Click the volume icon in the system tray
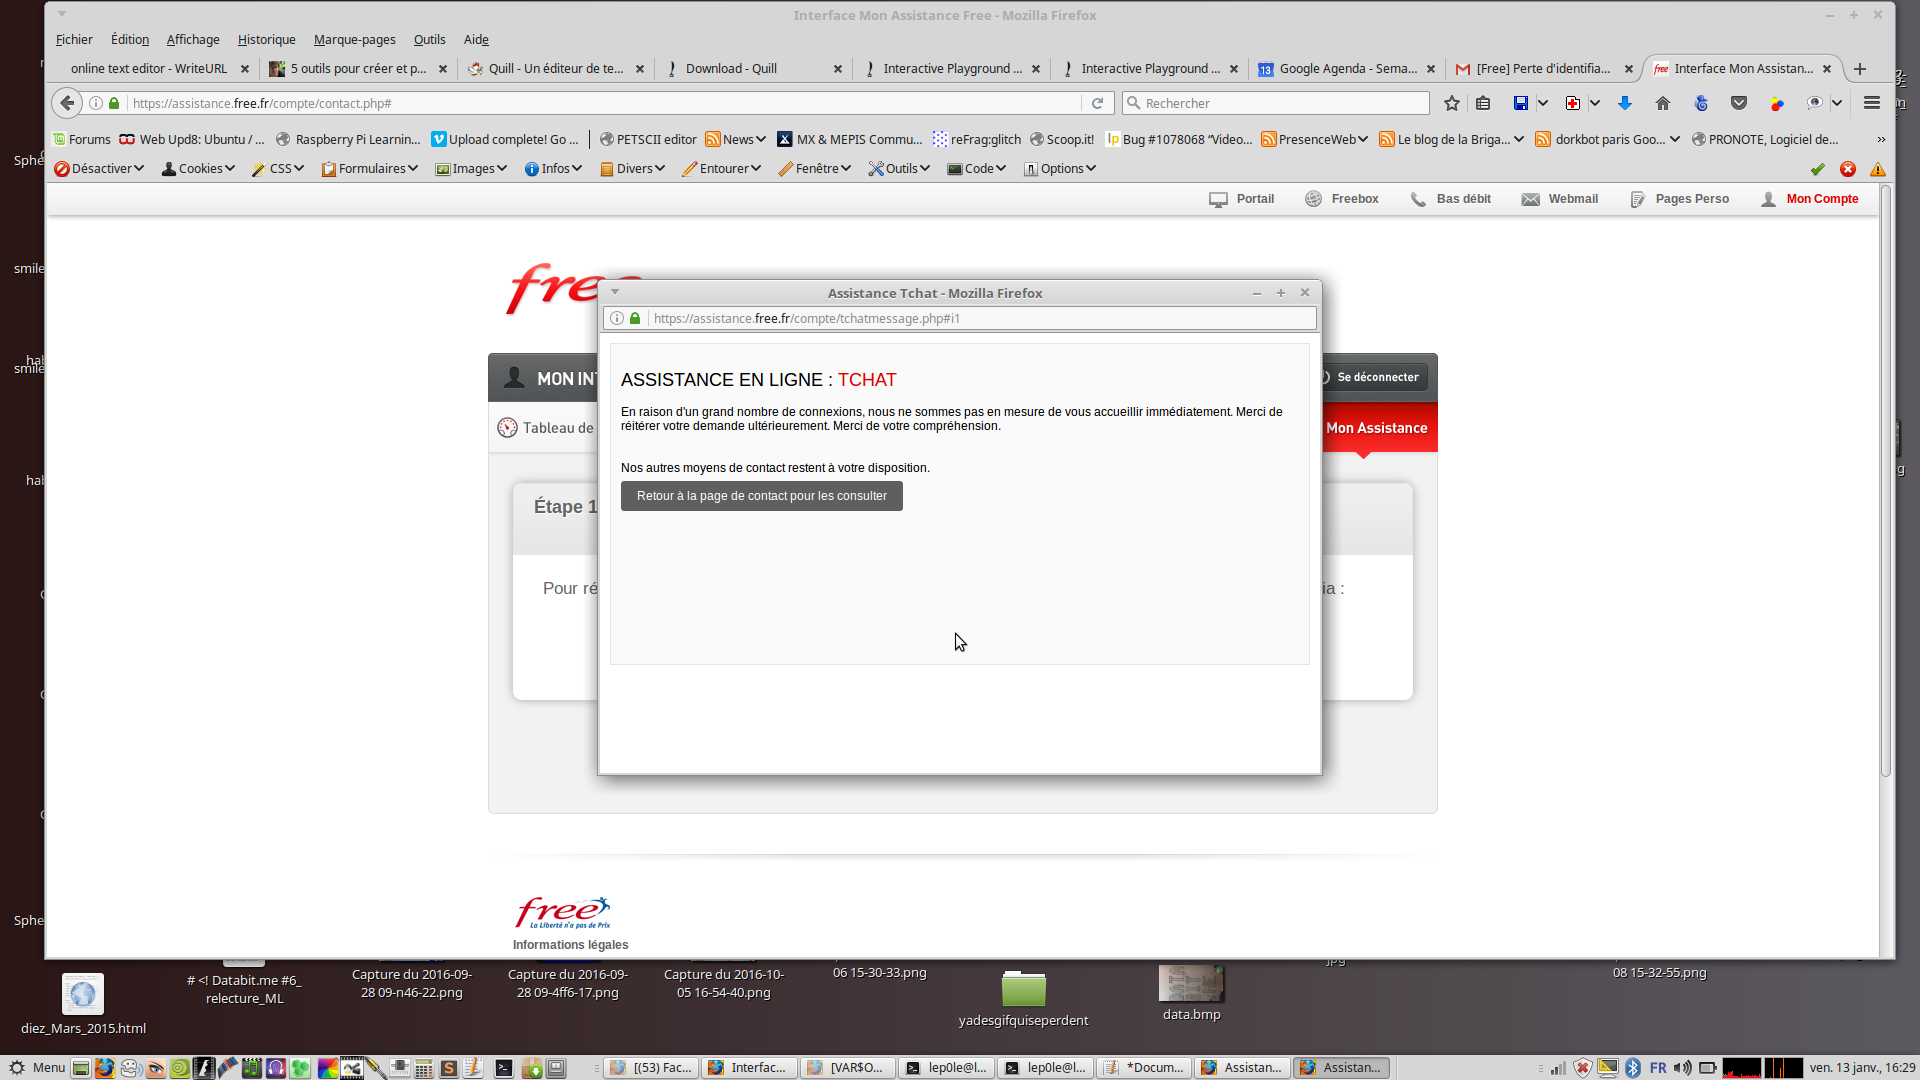 [x=1683, y=1068]
